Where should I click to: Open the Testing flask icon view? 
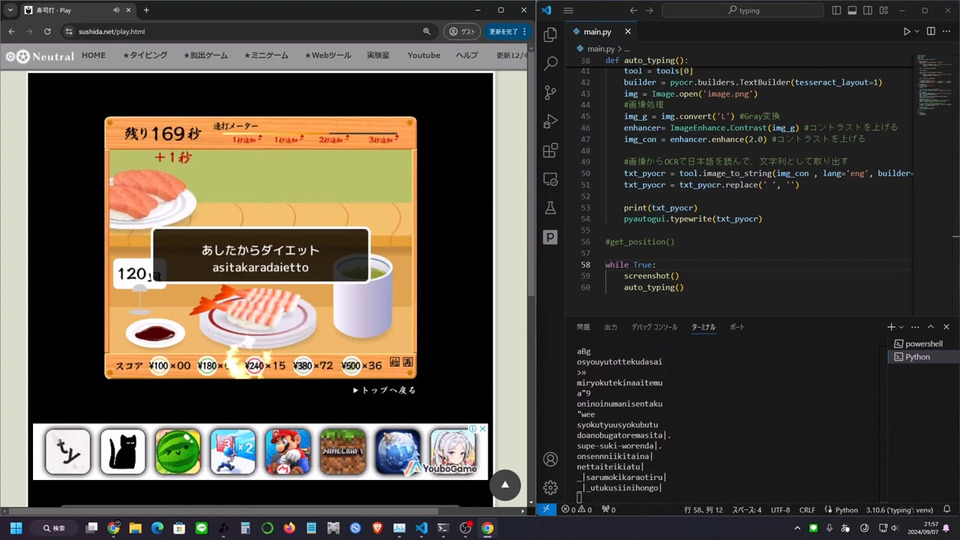[550, 208]
